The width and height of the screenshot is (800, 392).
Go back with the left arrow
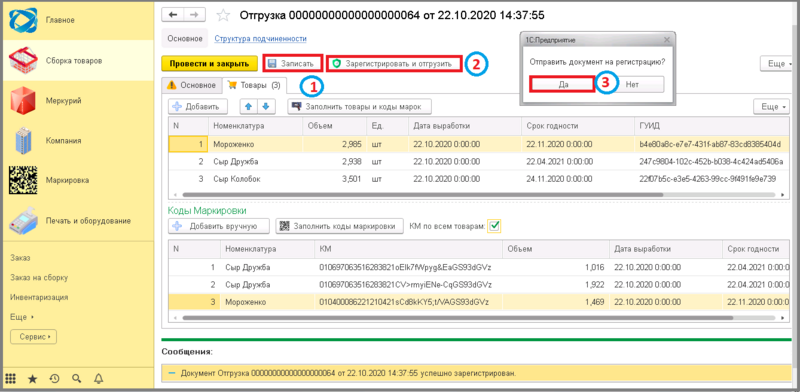click(172, 15)
